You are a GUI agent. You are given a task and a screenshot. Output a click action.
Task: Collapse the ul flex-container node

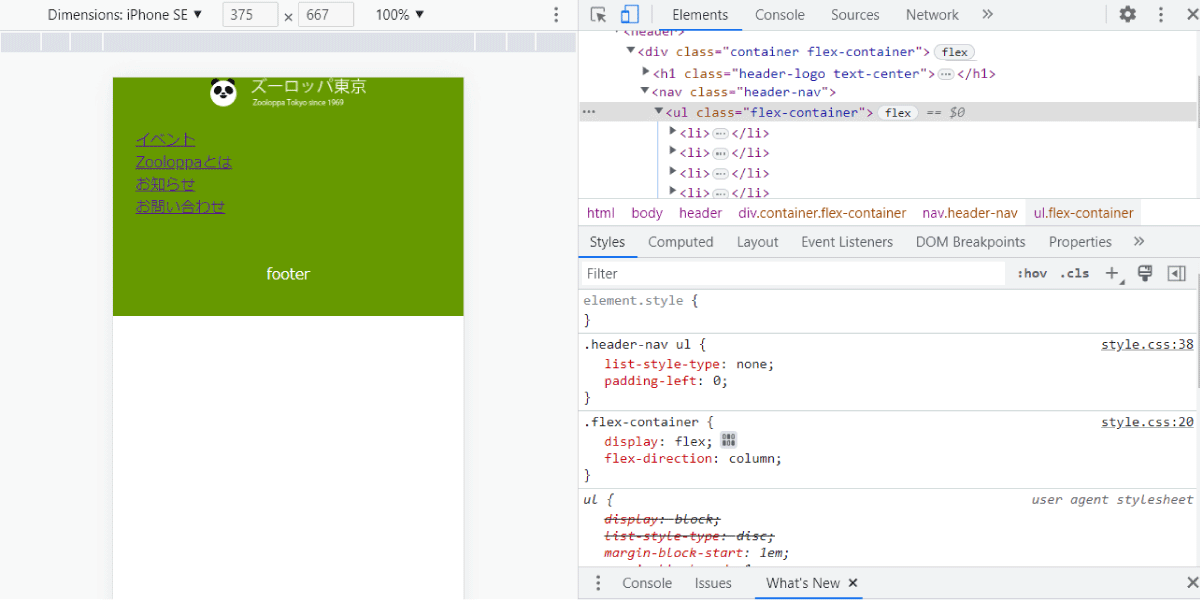tap(659, 111)
